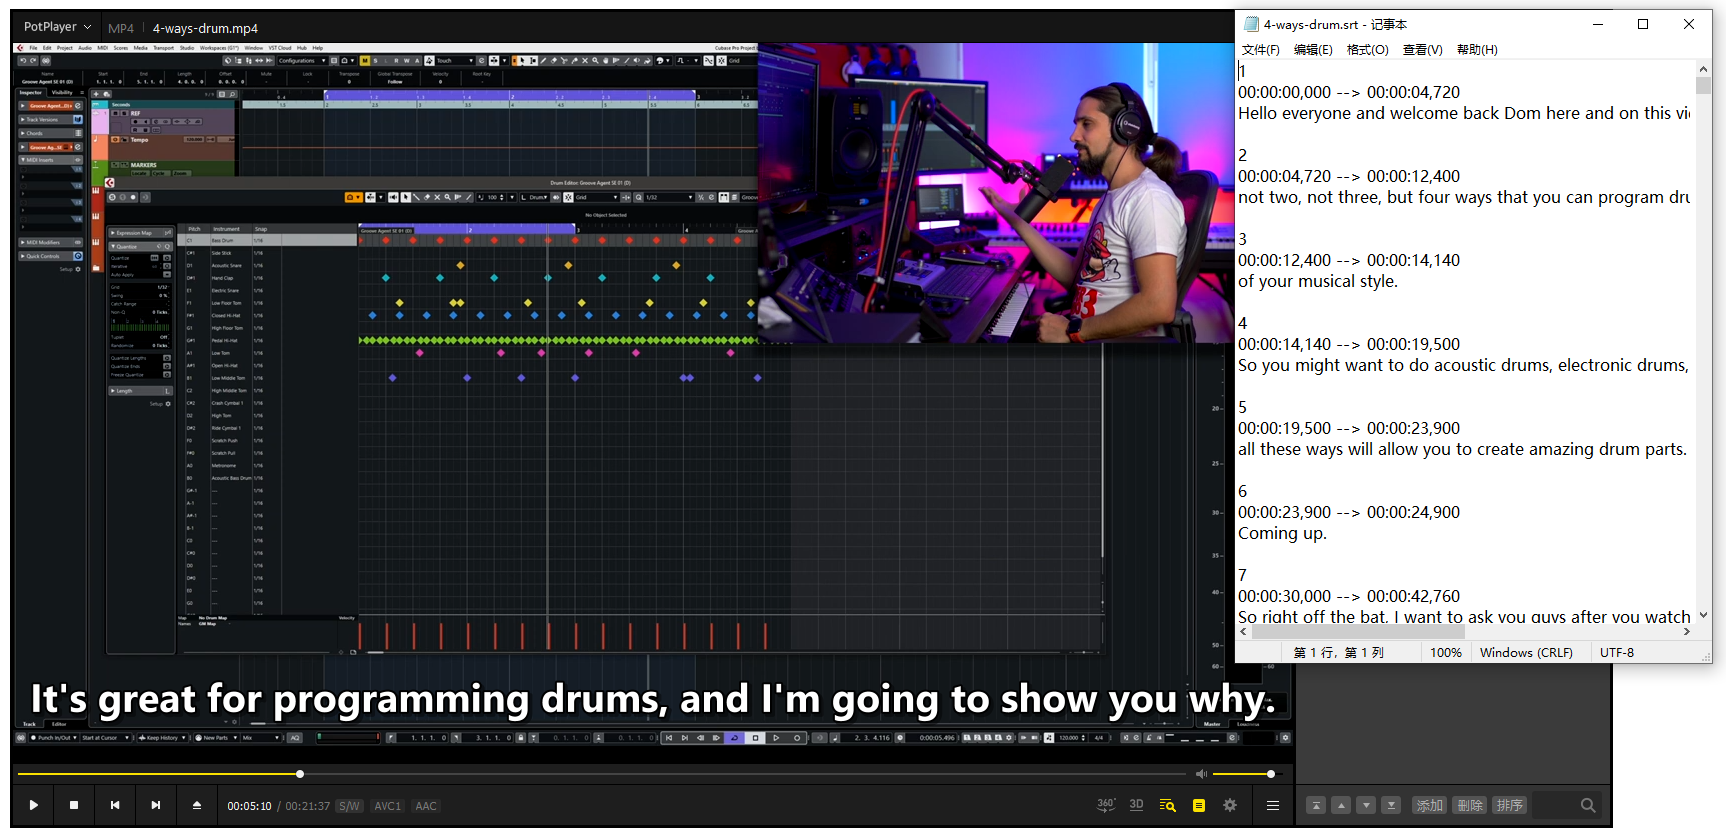The width and height of the screenshot is (1726, 833).
Task: Start playback with the Play button
Action: [33, 805]
